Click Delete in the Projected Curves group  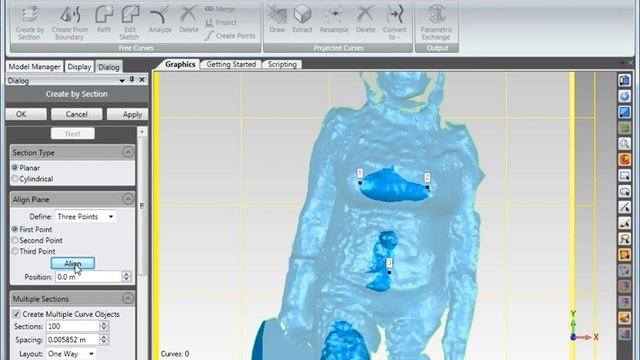click(365, 19)
